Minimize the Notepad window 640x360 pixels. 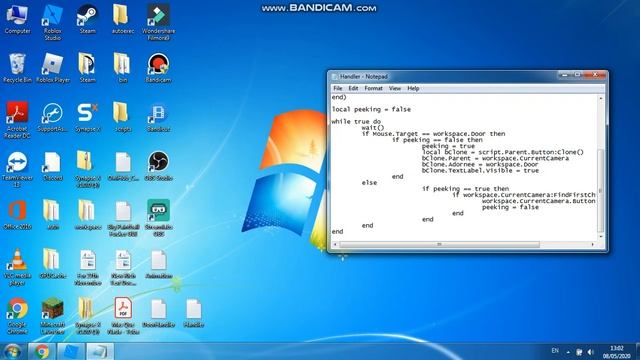564,75
